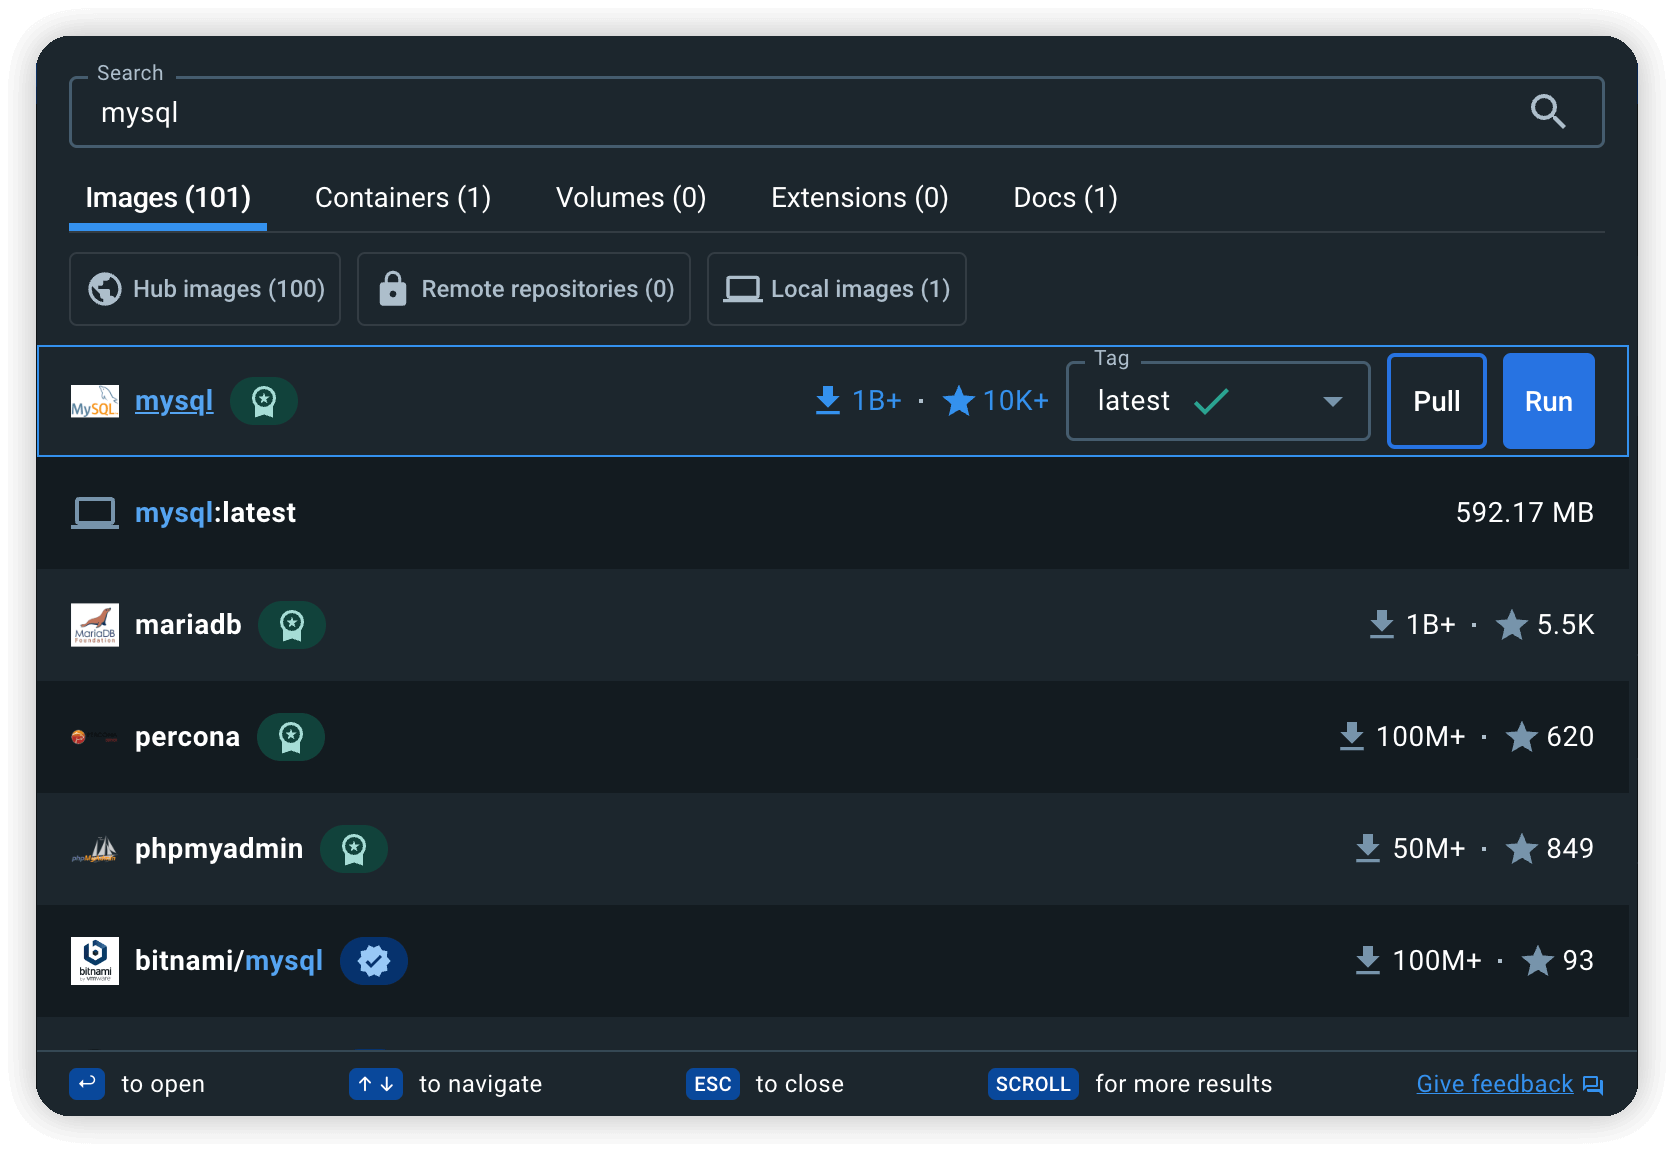
Task: Select the local mysql:latest image row
Action: tap(833, 513)
